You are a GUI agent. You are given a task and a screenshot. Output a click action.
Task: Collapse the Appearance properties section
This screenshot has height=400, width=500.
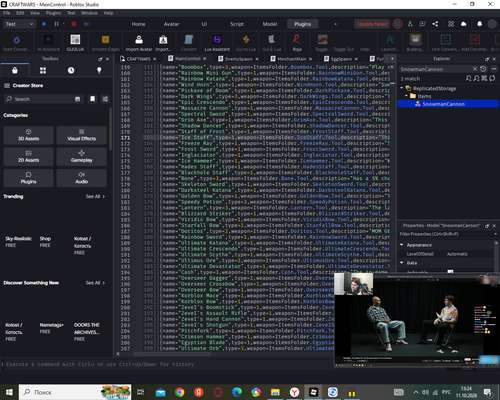[402, 245]
